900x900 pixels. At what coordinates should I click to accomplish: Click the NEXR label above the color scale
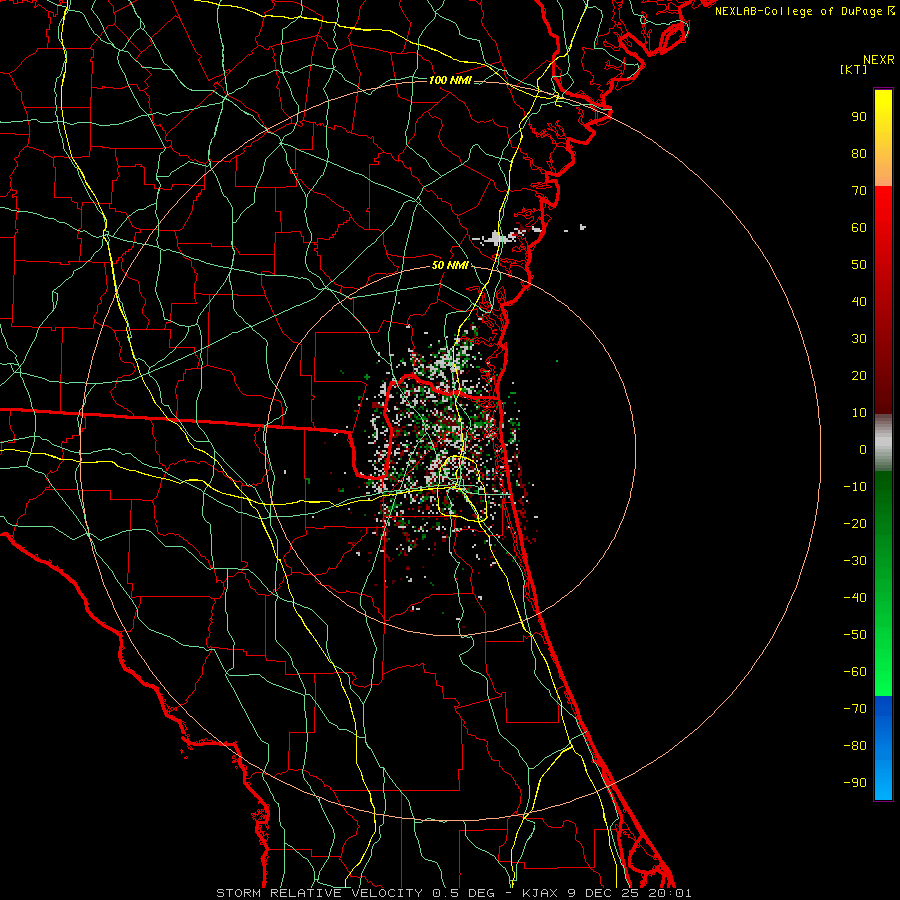coord(879,60)
